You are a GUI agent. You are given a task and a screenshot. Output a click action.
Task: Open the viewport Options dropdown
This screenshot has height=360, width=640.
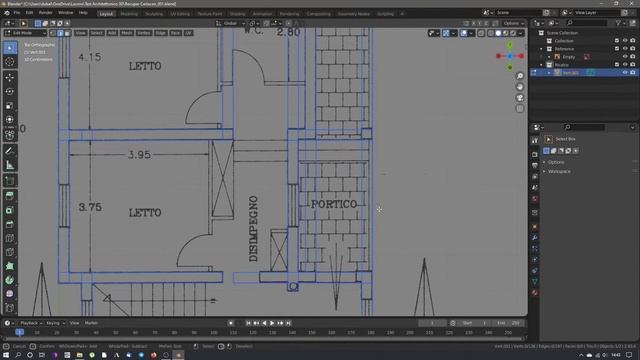514,23
